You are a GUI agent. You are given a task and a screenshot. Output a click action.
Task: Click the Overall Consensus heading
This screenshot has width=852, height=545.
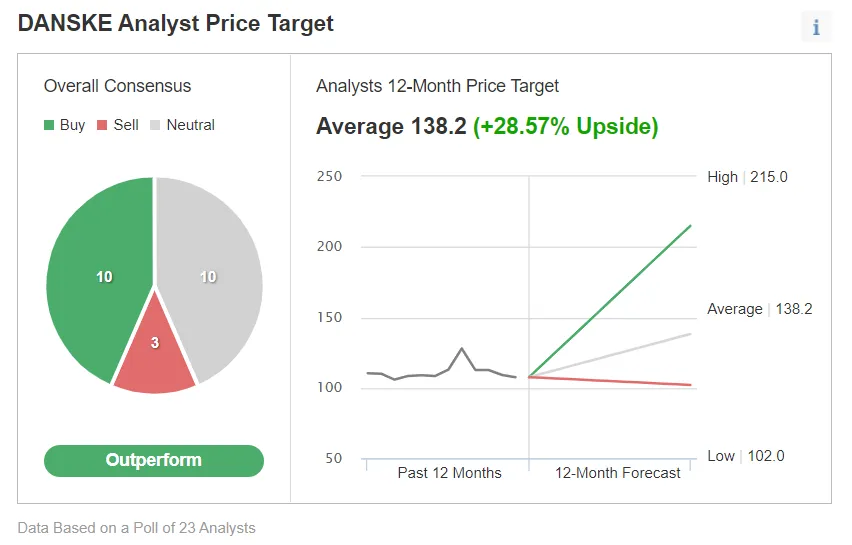pyautogui.click(x=117, y=86)
